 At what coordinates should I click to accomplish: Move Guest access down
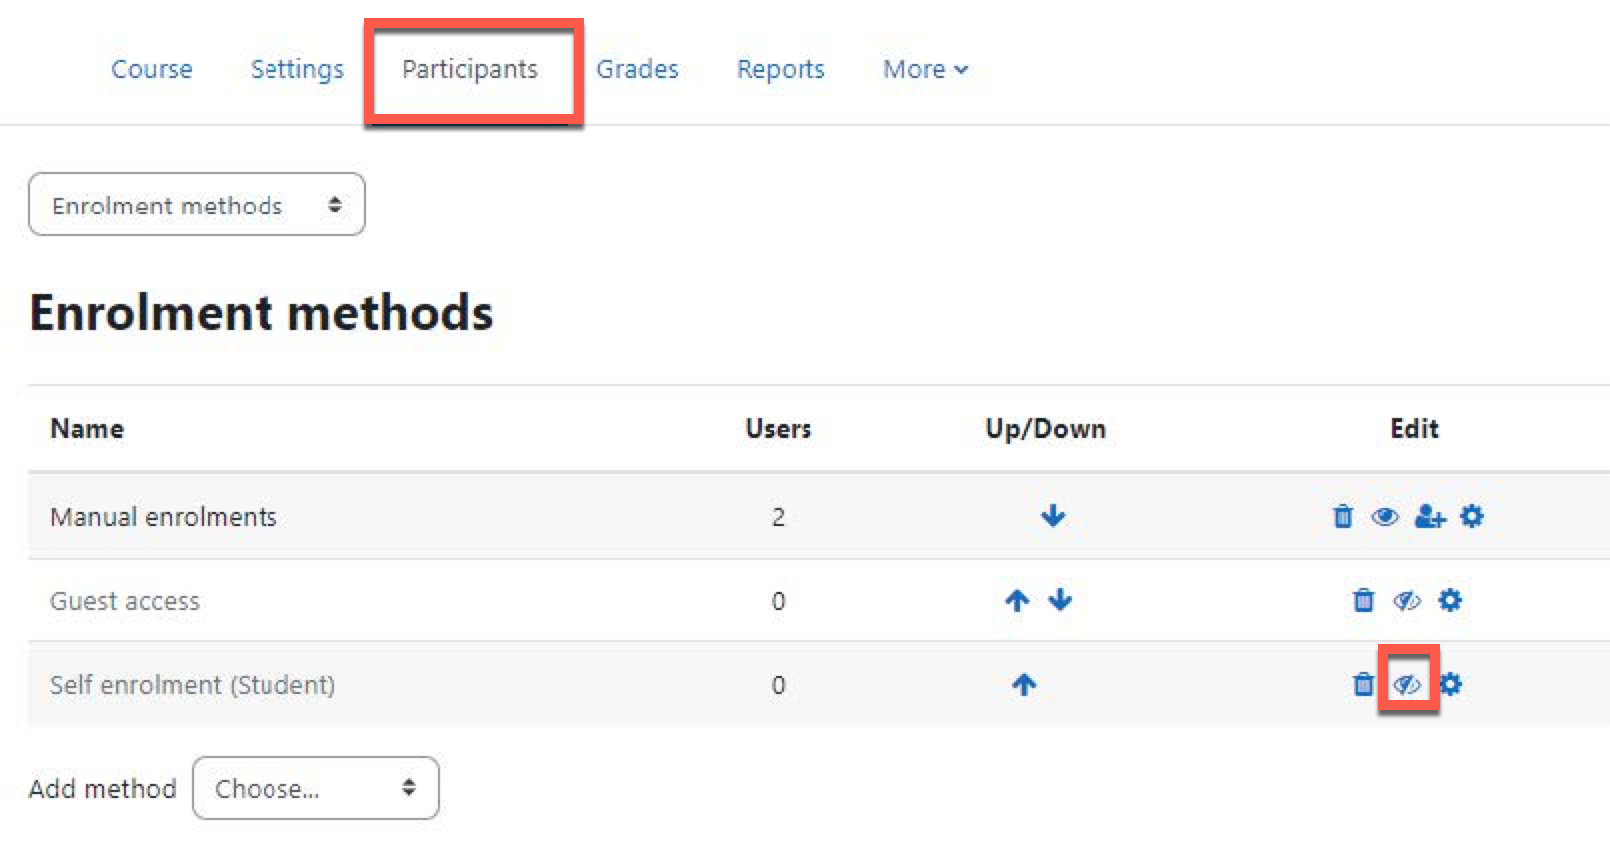(x=1060, y=600)
